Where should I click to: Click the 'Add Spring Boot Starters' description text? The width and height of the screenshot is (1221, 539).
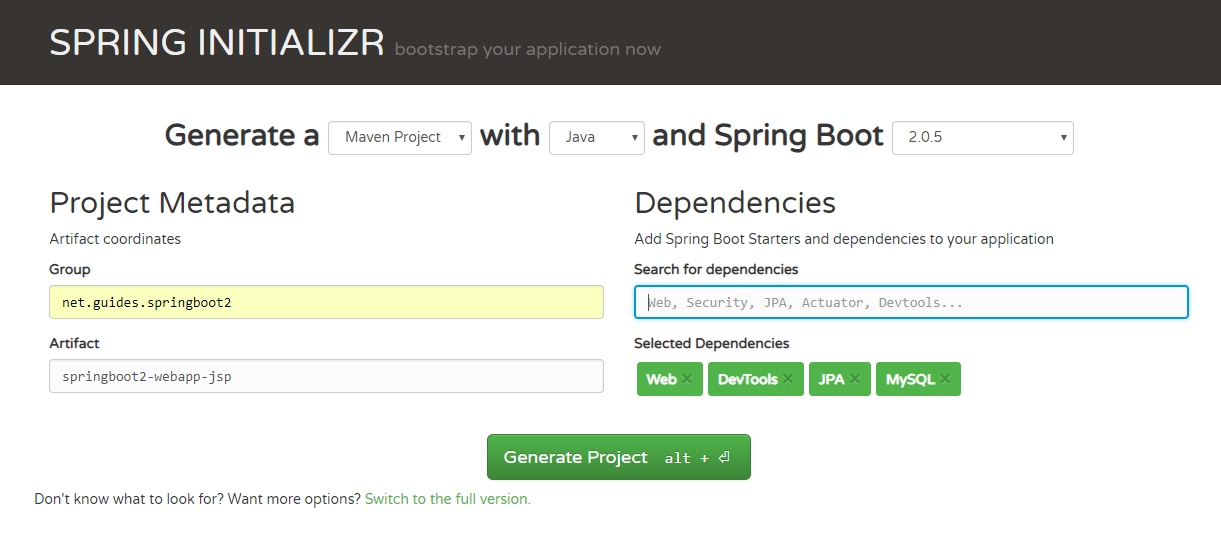[x=844, y=239]
